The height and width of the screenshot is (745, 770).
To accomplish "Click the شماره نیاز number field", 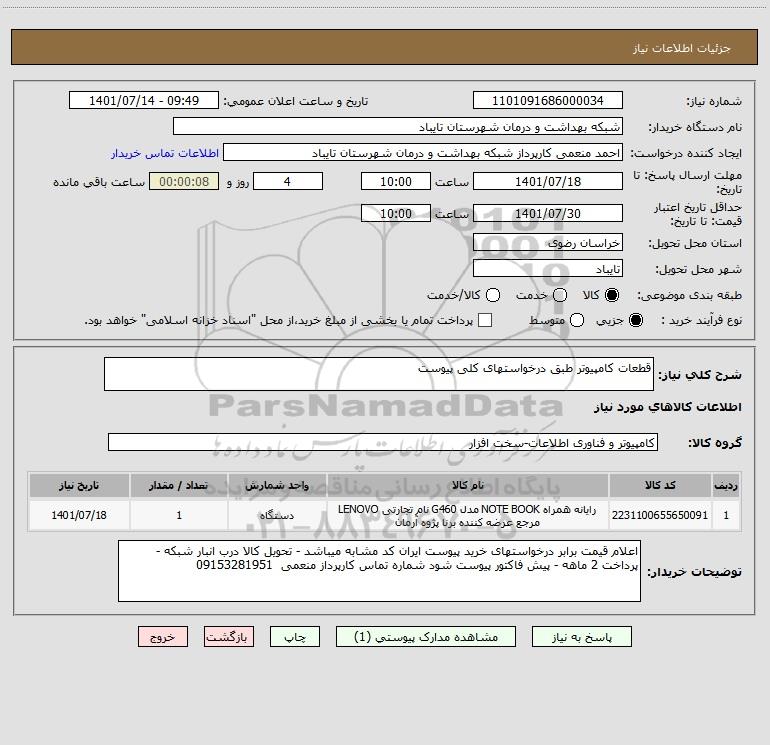I will coord(548,101).
